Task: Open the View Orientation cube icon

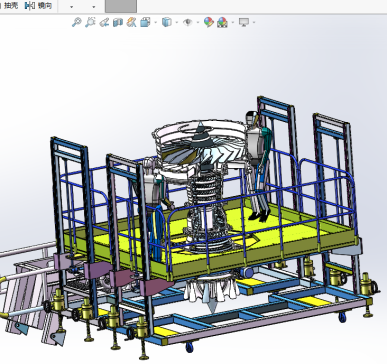Action: click(x=145, y=22)
